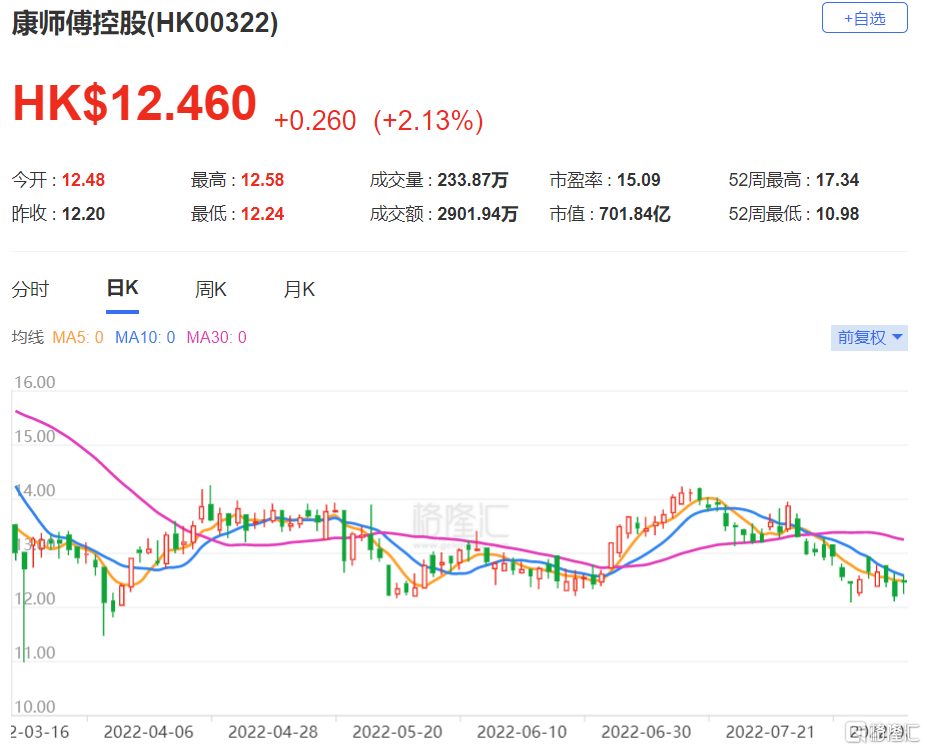Click the 2022-04-06 date axis label
This screenshot has width=927, height=750.
(148, 732)
